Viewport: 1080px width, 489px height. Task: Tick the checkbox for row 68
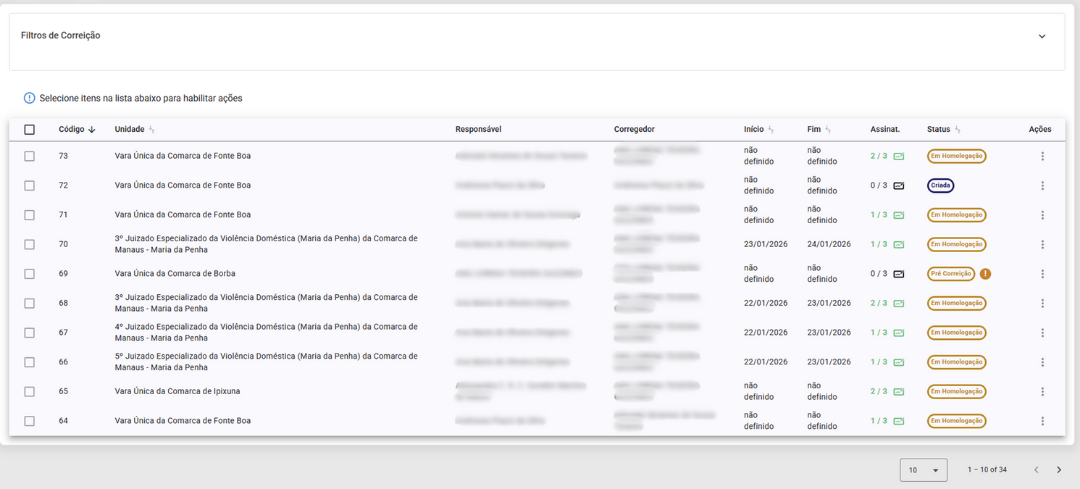(x=29, y=303)
